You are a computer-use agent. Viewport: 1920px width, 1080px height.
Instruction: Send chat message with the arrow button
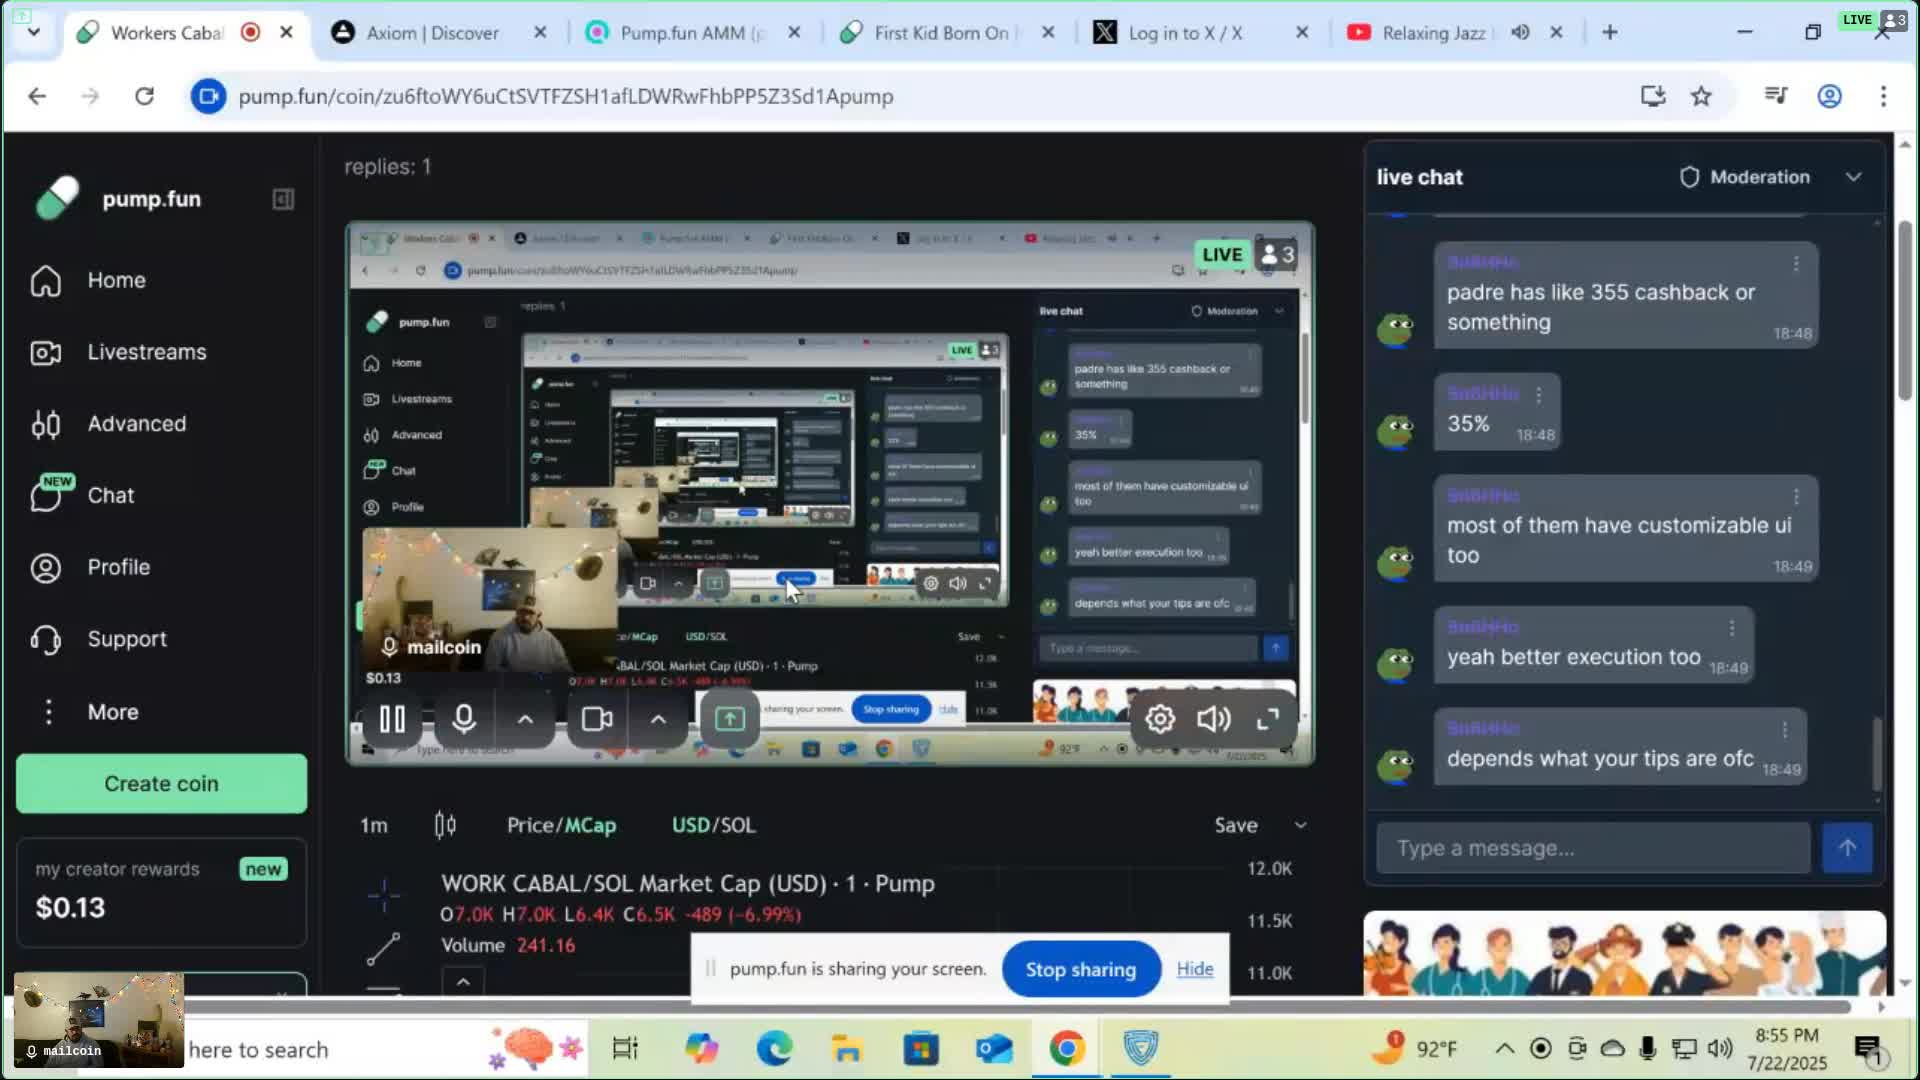(x=1846, y=848)
